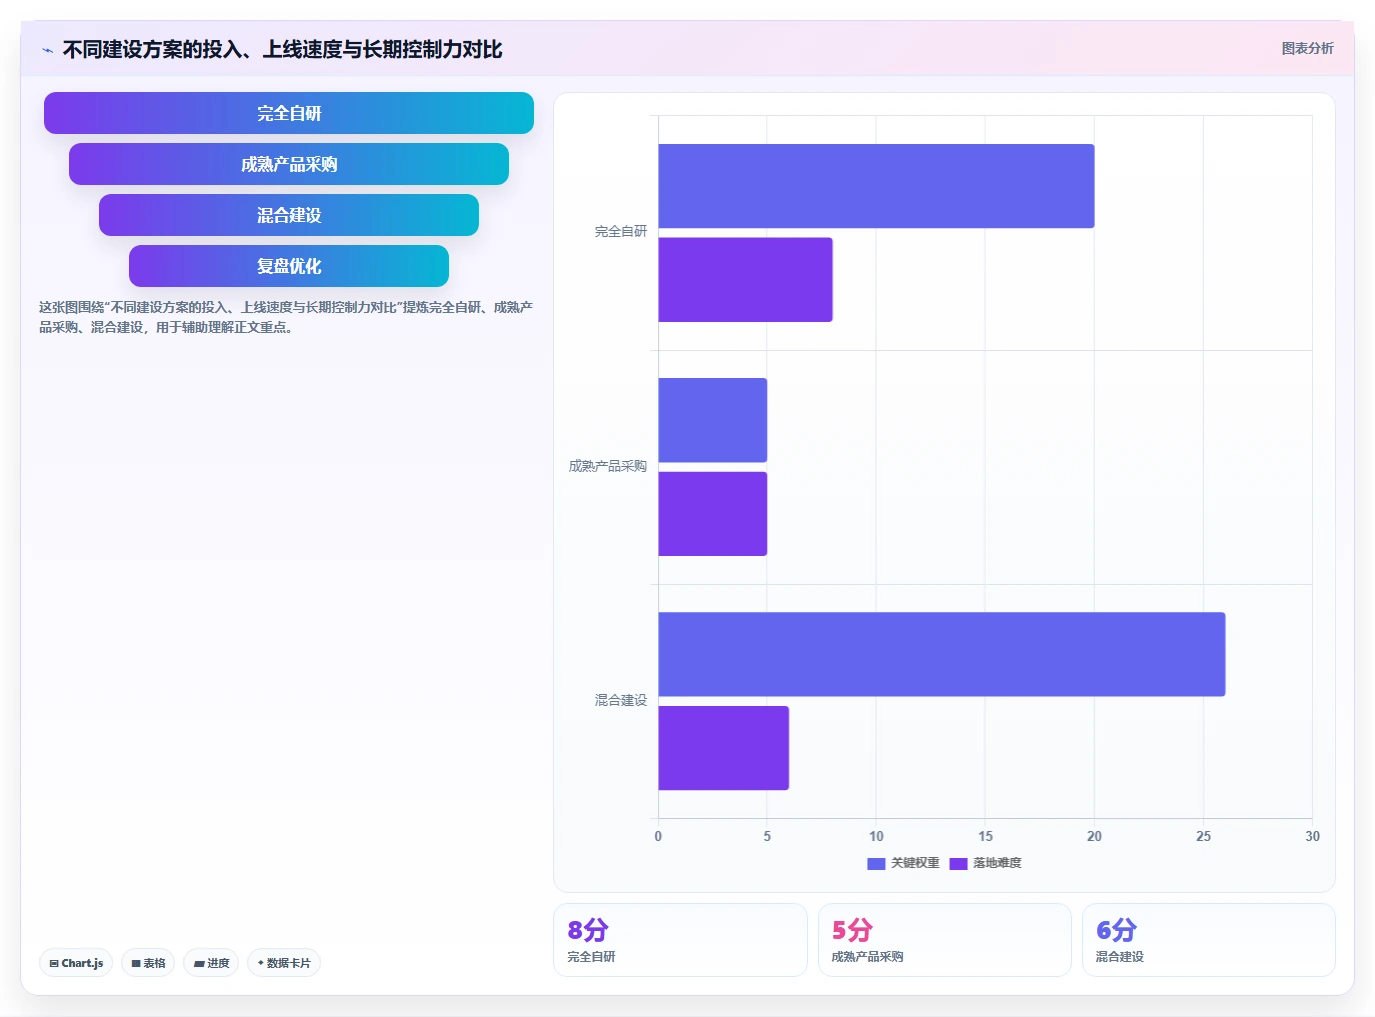
Task: Click the 混合建设 y-axis label
Action: tap(621, 700)
